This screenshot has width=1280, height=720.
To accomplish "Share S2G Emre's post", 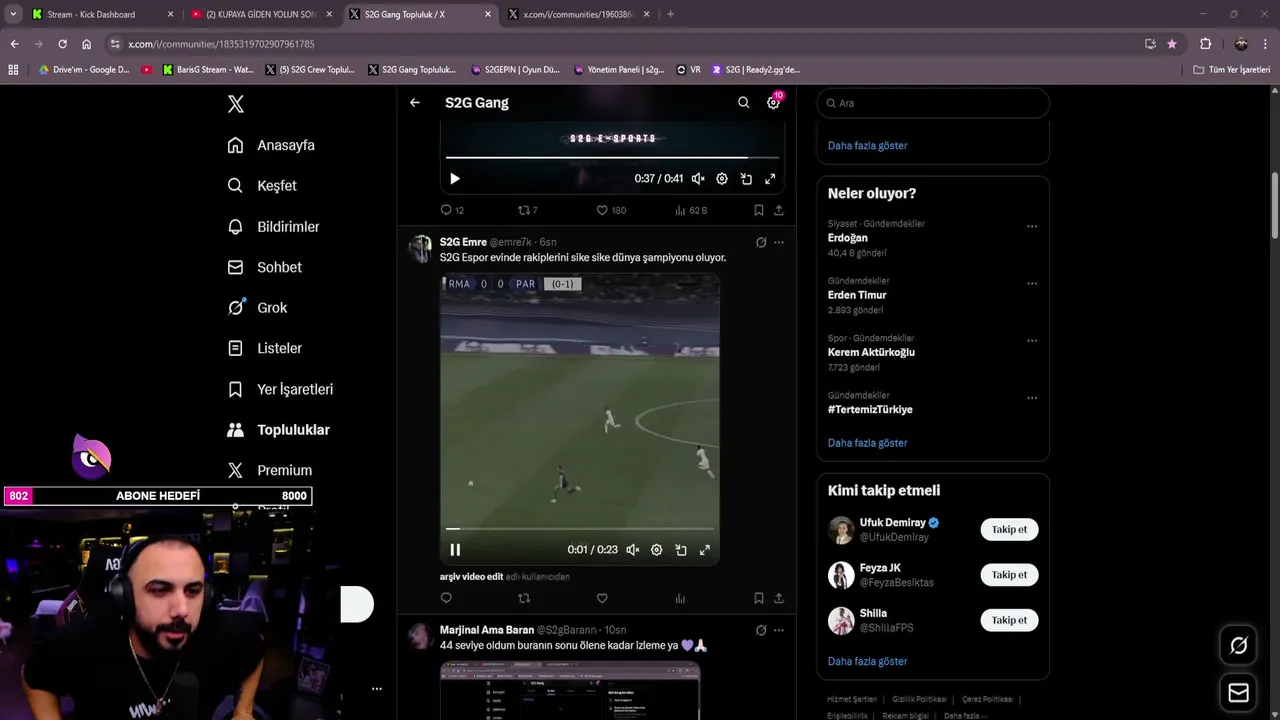I will pos(779,598).
